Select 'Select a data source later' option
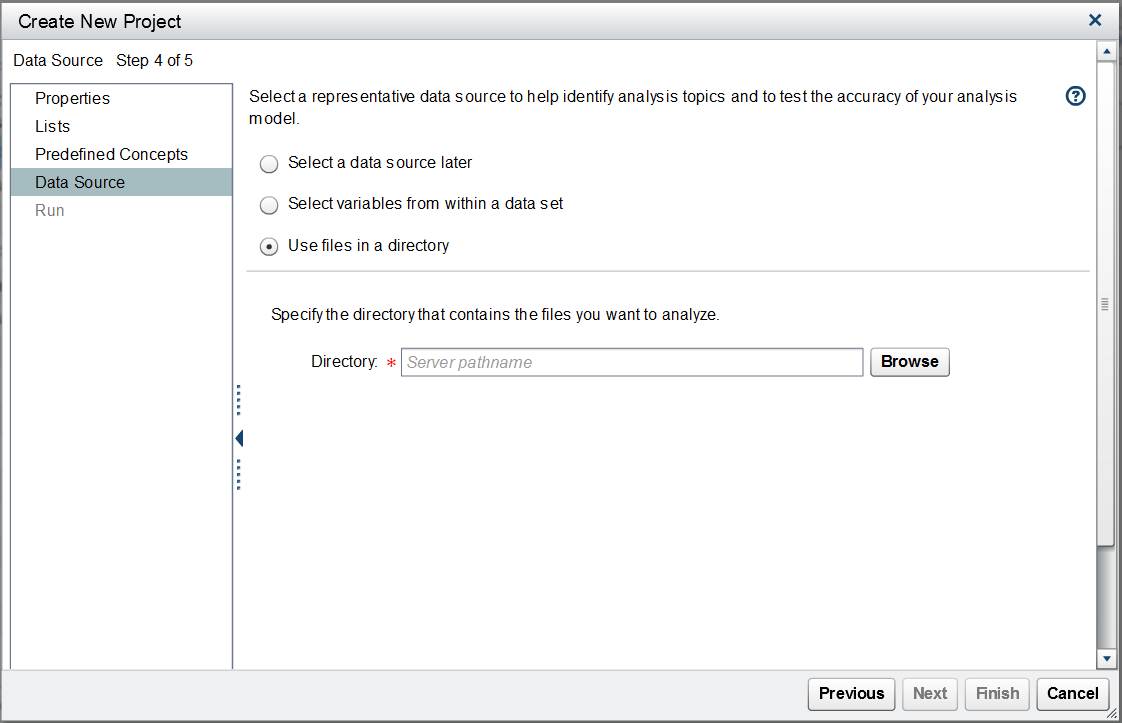Screen dimensions: 1122x723 tap(269, 164)
